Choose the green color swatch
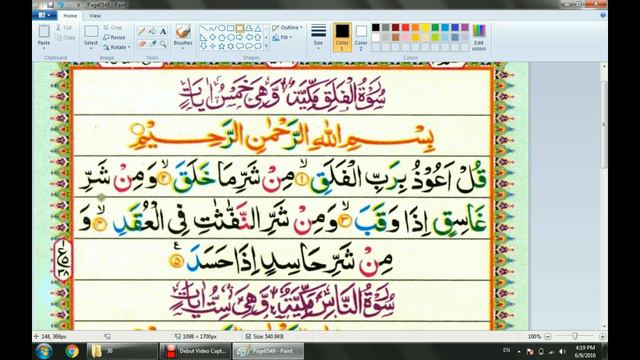The height and width of the screenshot is (360, 640). click(x=435, y=27)
